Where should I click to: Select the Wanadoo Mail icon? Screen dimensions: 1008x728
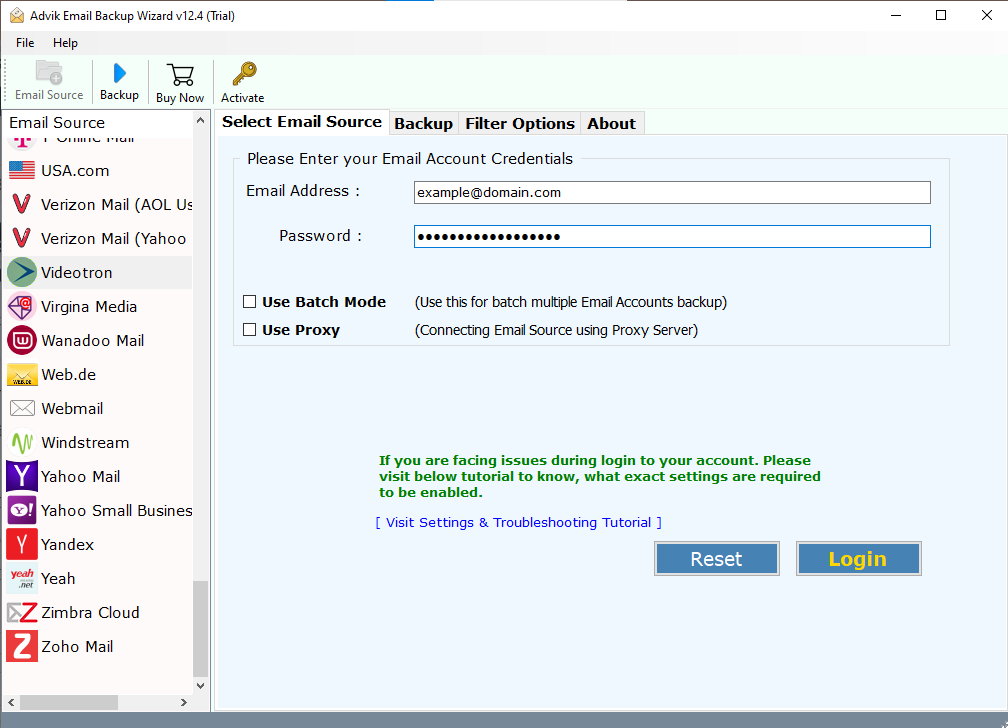click(x=22, y=341)
